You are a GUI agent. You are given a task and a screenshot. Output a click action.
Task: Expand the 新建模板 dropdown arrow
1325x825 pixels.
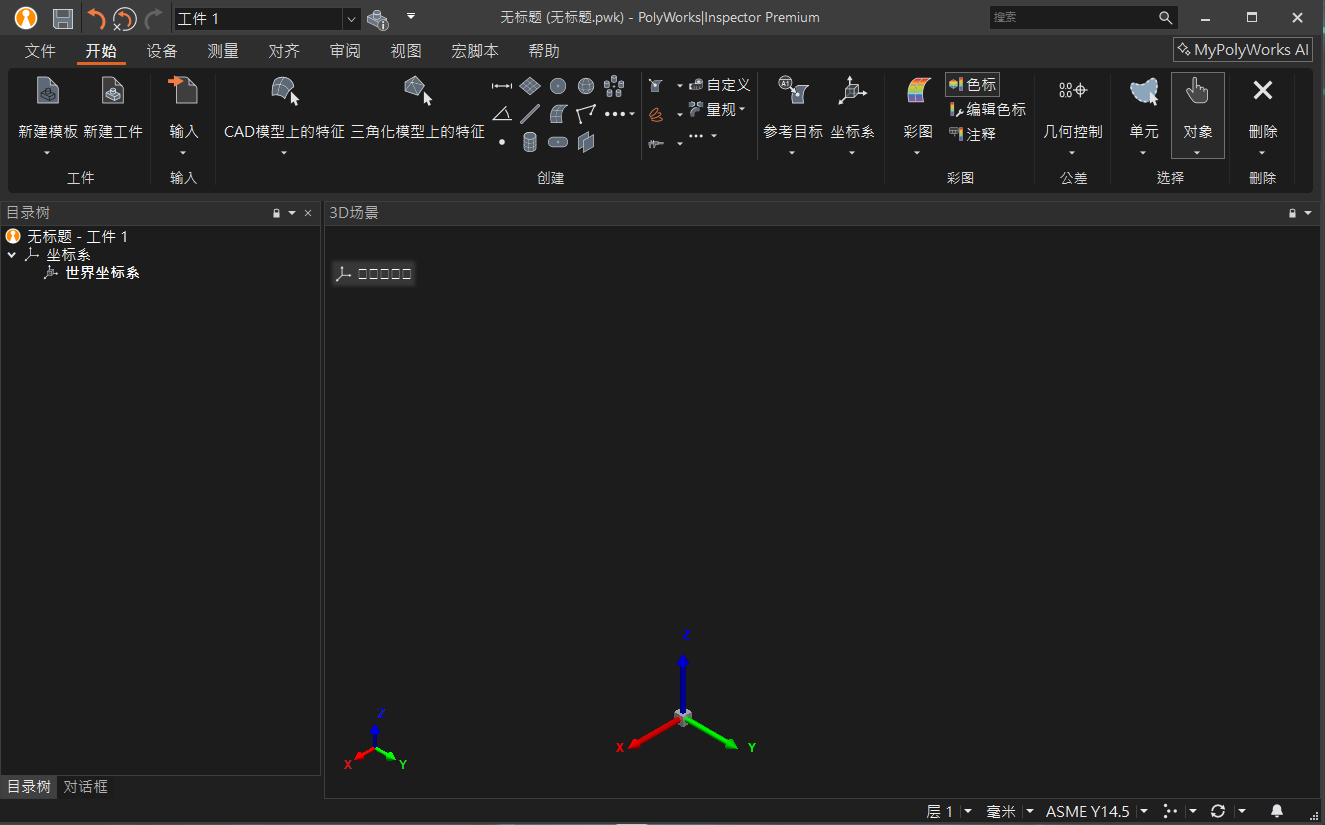(x=48, y=153)
